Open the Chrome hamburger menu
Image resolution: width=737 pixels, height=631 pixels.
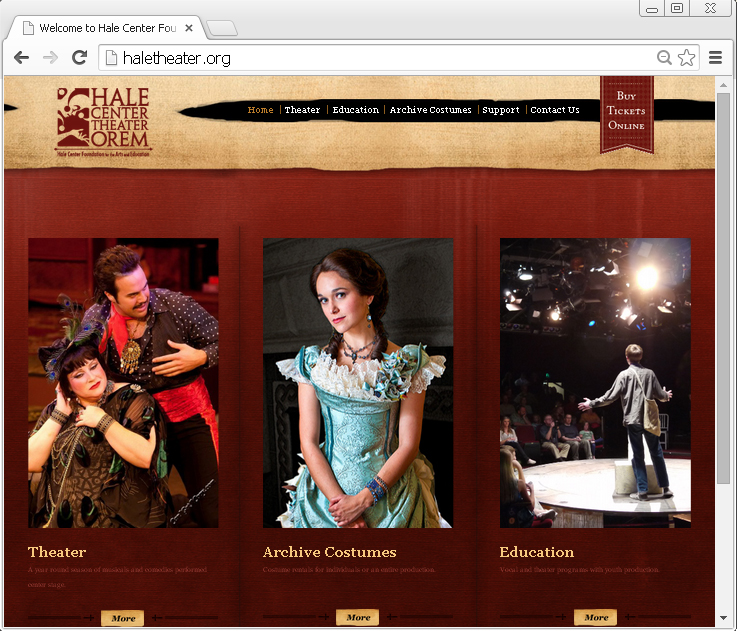click(x=716, y=58)
